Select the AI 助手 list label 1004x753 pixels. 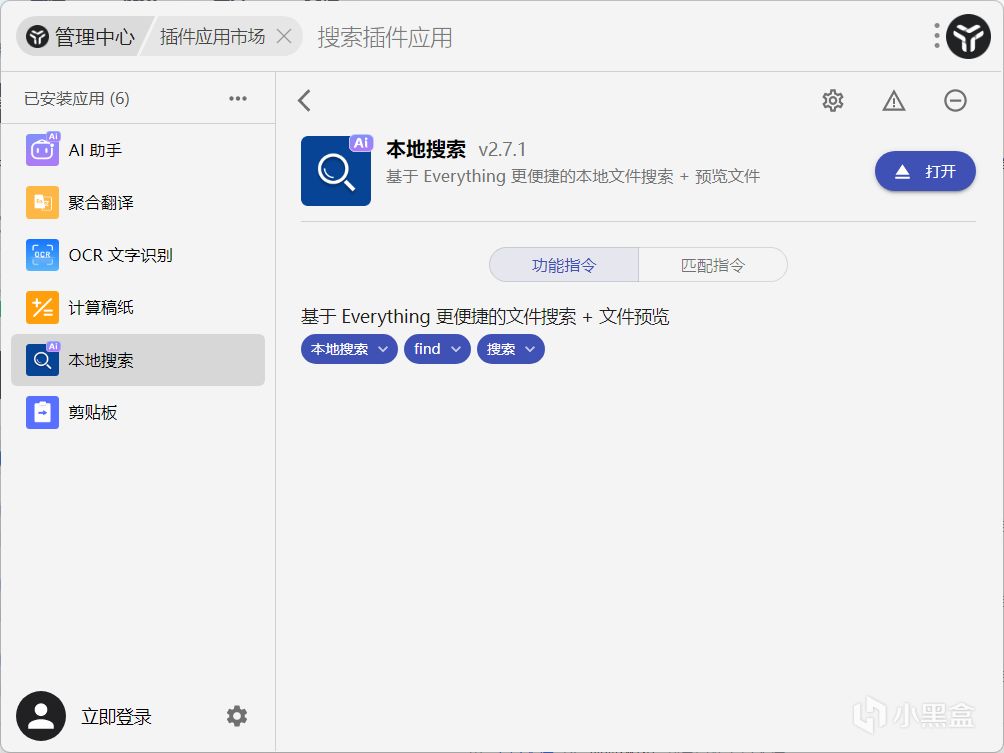pos(95,150)
